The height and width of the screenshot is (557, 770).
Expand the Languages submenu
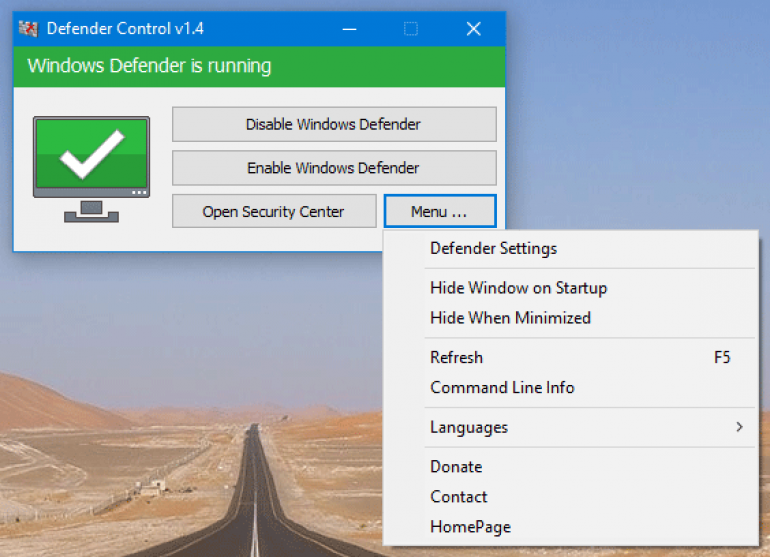tap(571, 427)
